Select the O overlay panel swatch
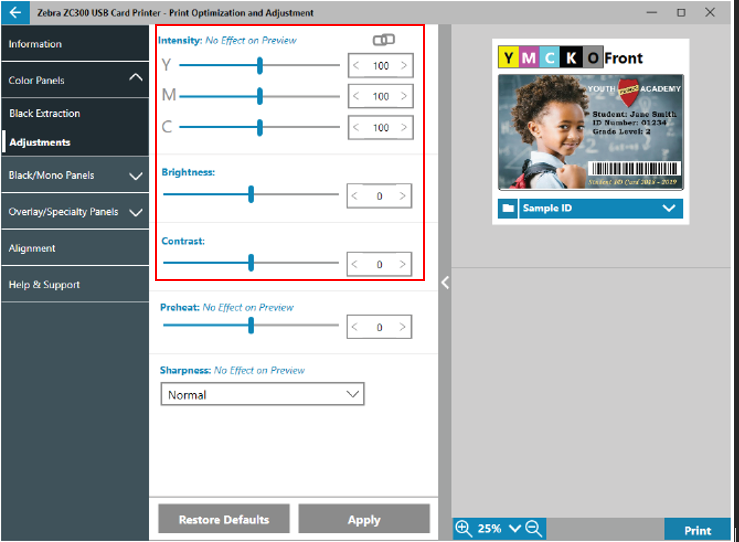Viewport: 739px width, 542px height. (x=593, y=57)
